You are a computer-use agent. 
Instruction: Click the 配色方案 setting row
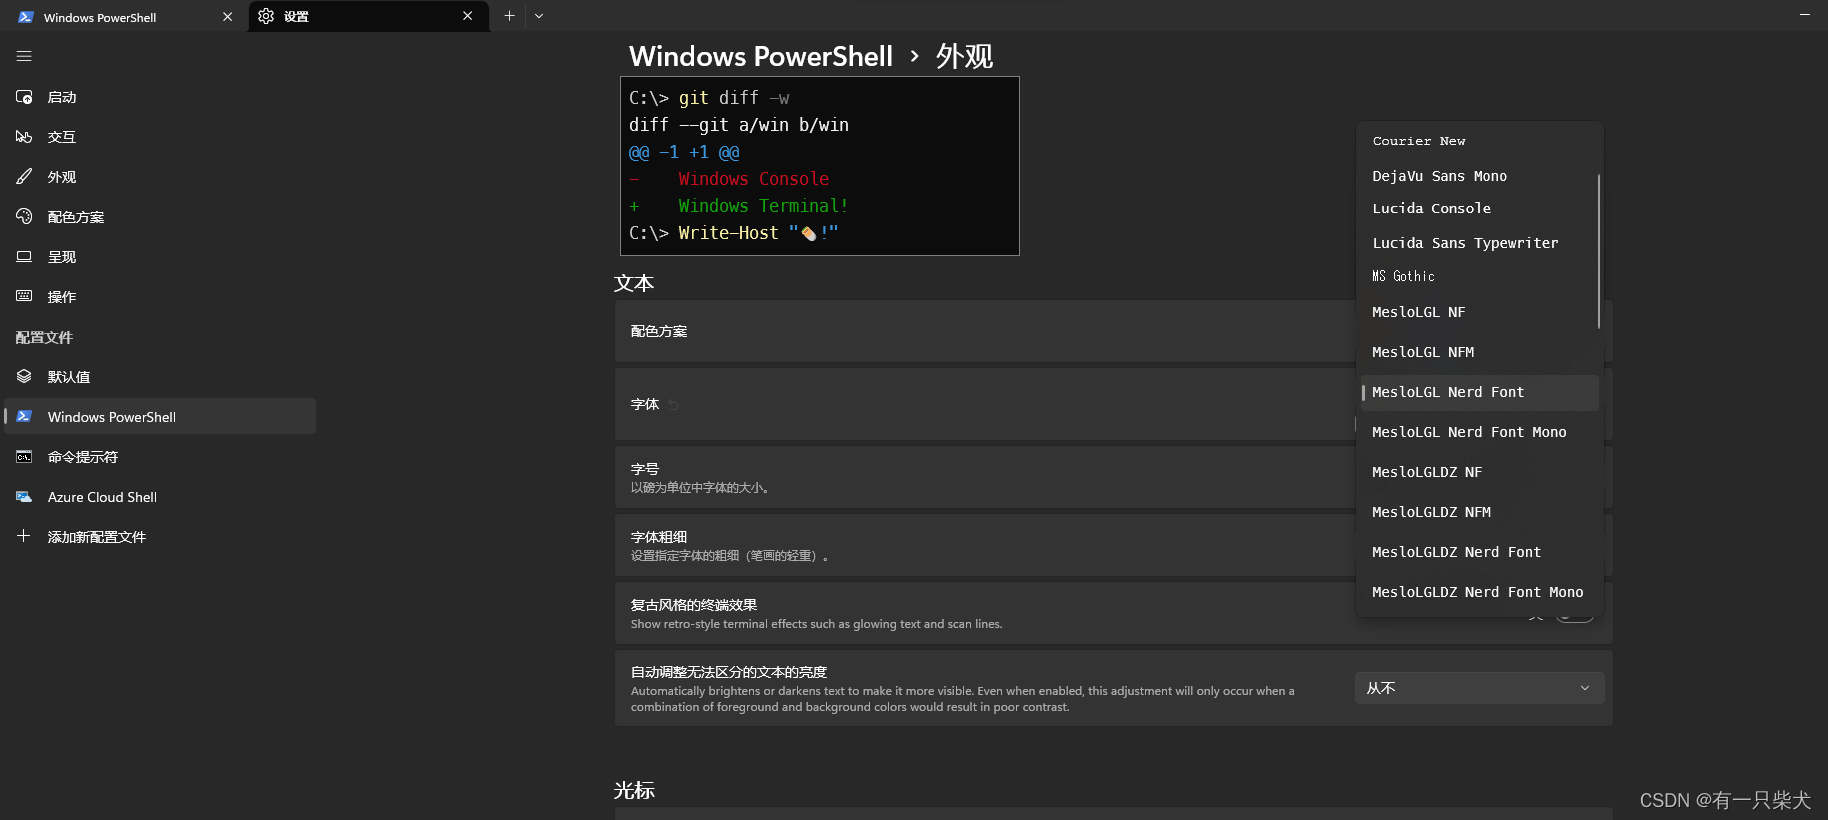[1113, 331]
